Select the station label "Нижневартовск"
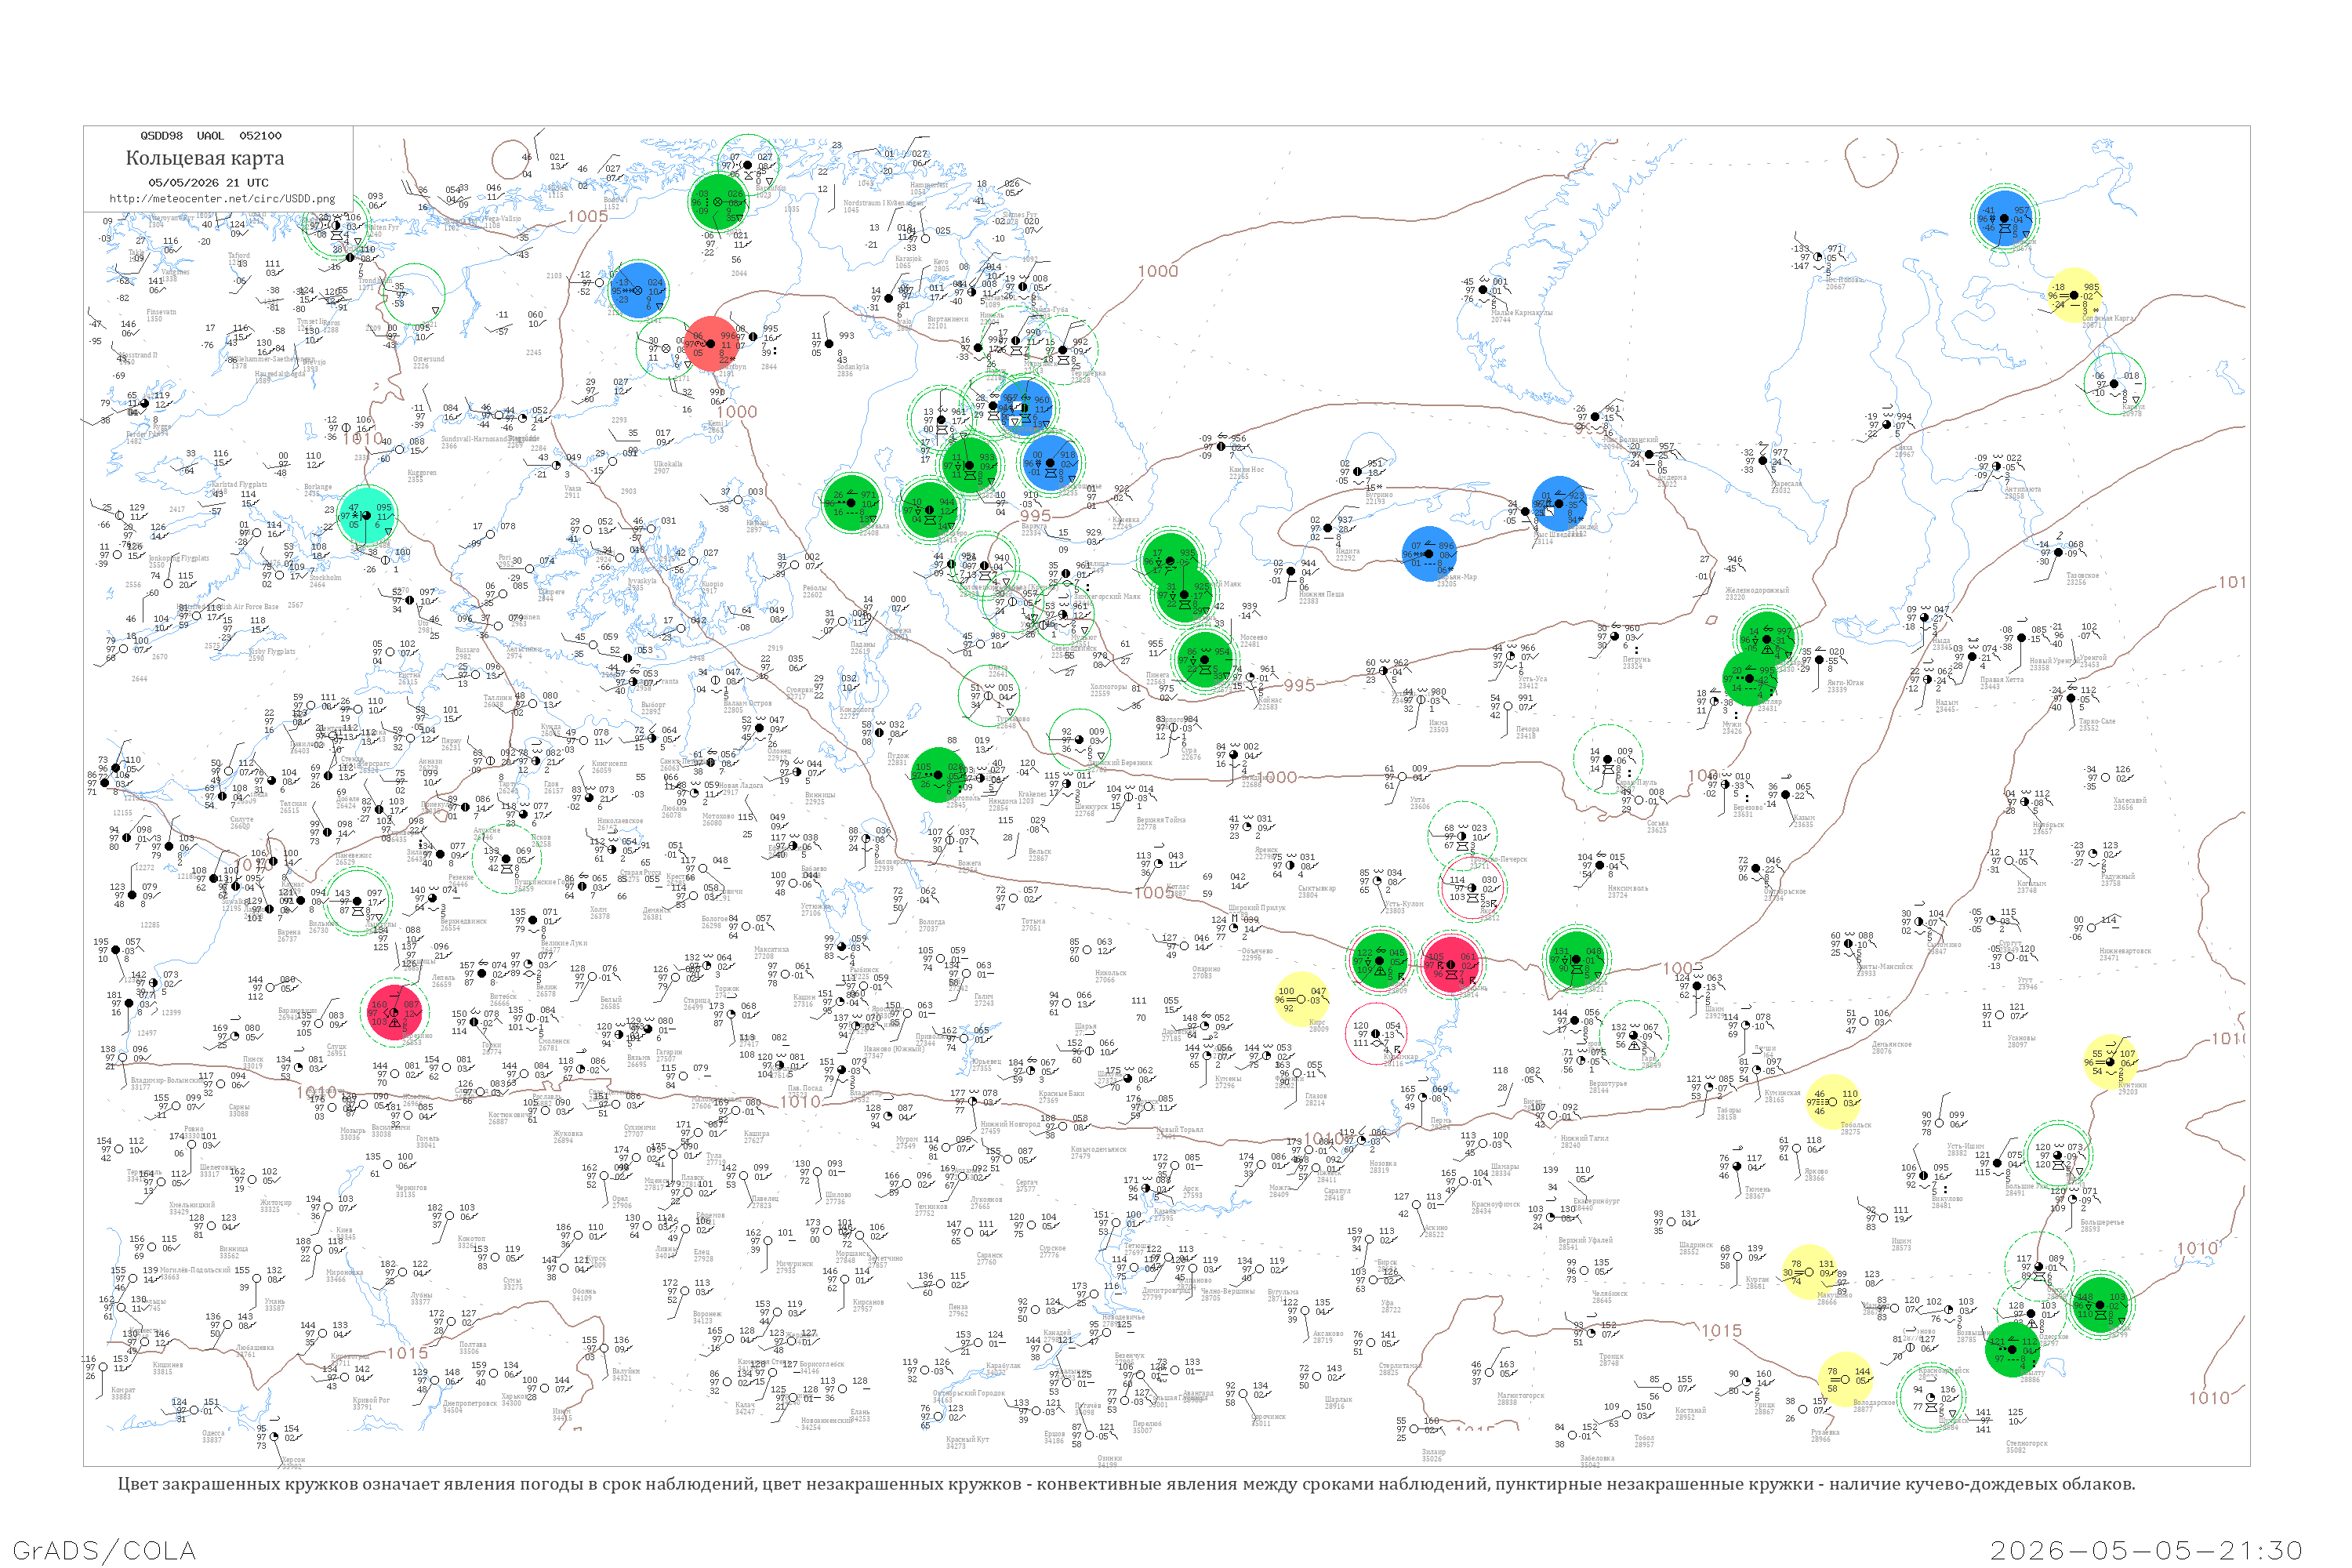The image size is (2352, 1568). pos(2123,951)
